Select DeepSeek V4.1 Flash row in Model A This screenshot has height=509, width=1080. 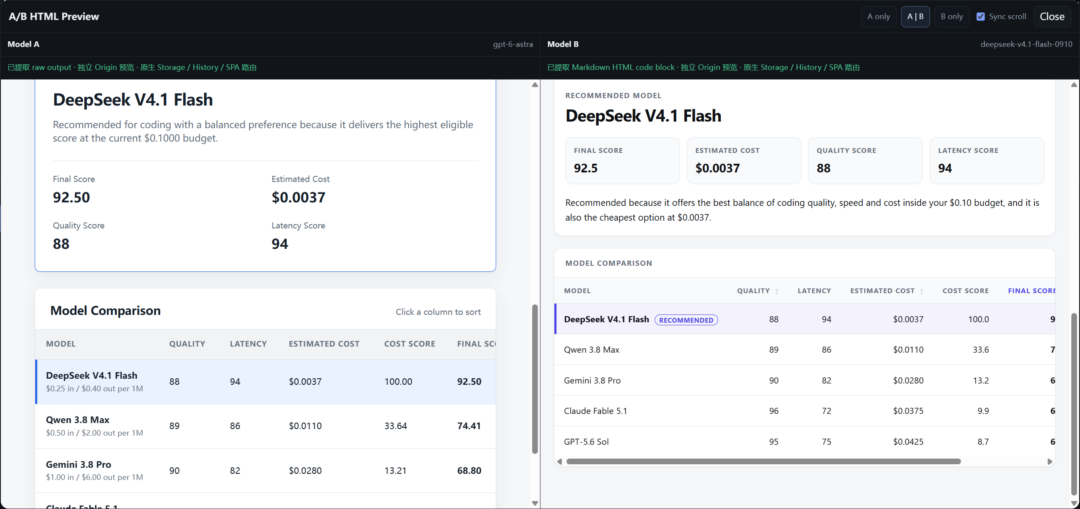point(265,382)
